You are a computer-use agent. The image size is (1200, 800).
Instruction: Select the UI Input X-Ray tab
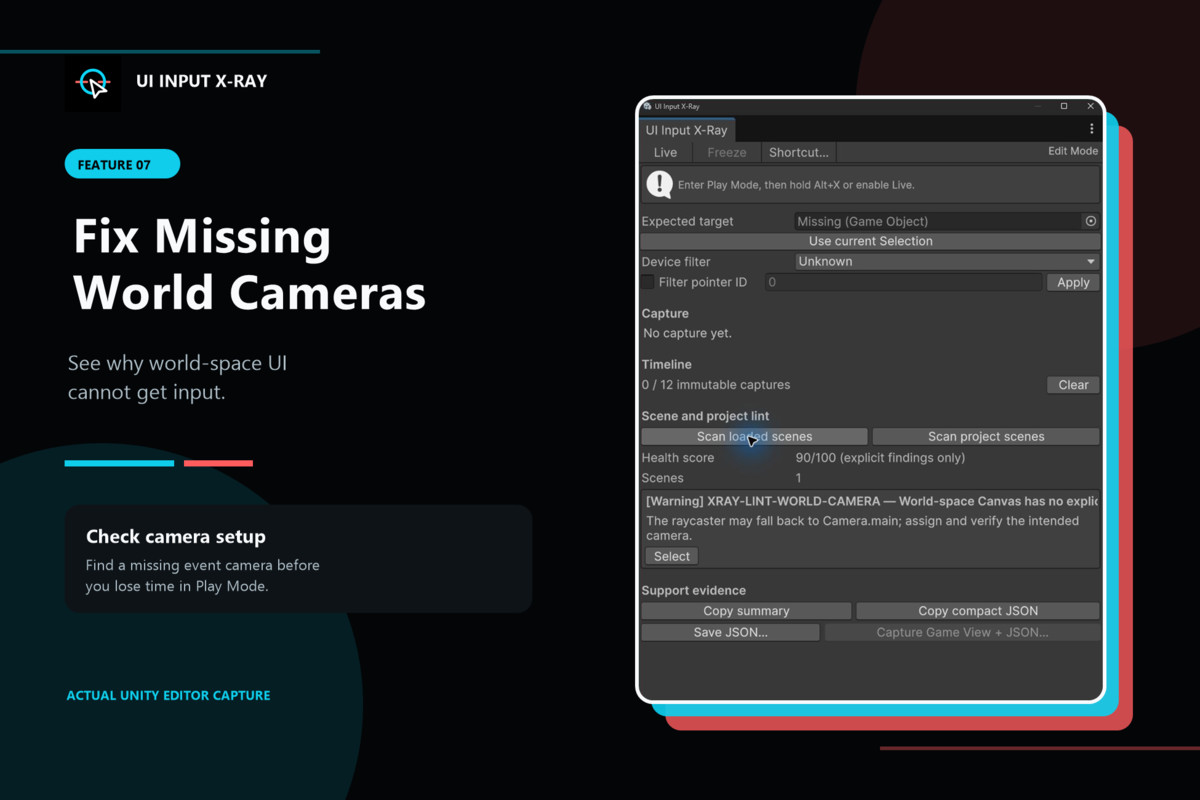pos(686,130)
